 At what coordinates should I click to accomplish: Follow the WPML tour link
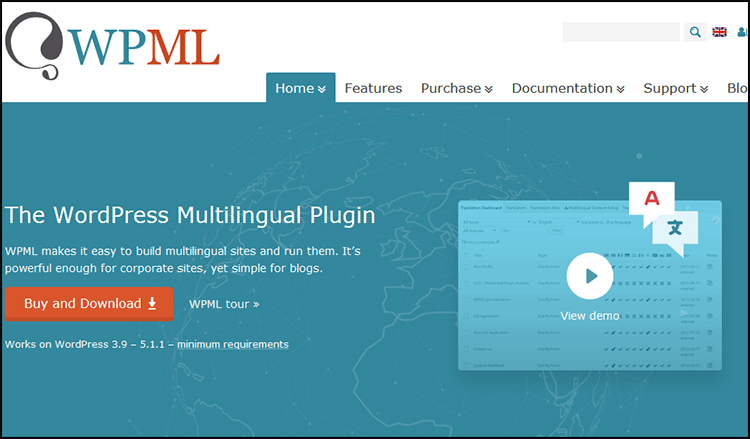[224, 304]
